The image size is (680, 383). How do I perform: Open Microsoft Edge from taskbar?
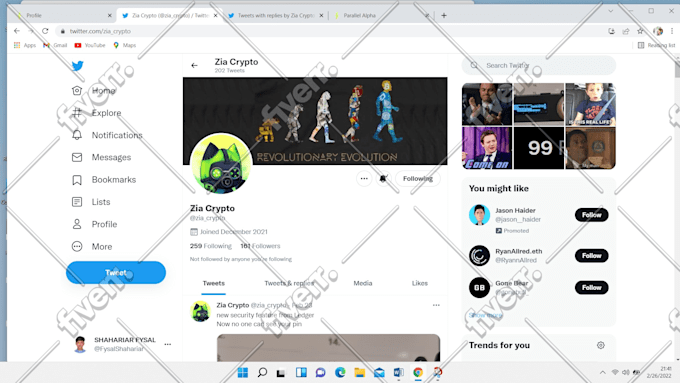click(340, 373)
